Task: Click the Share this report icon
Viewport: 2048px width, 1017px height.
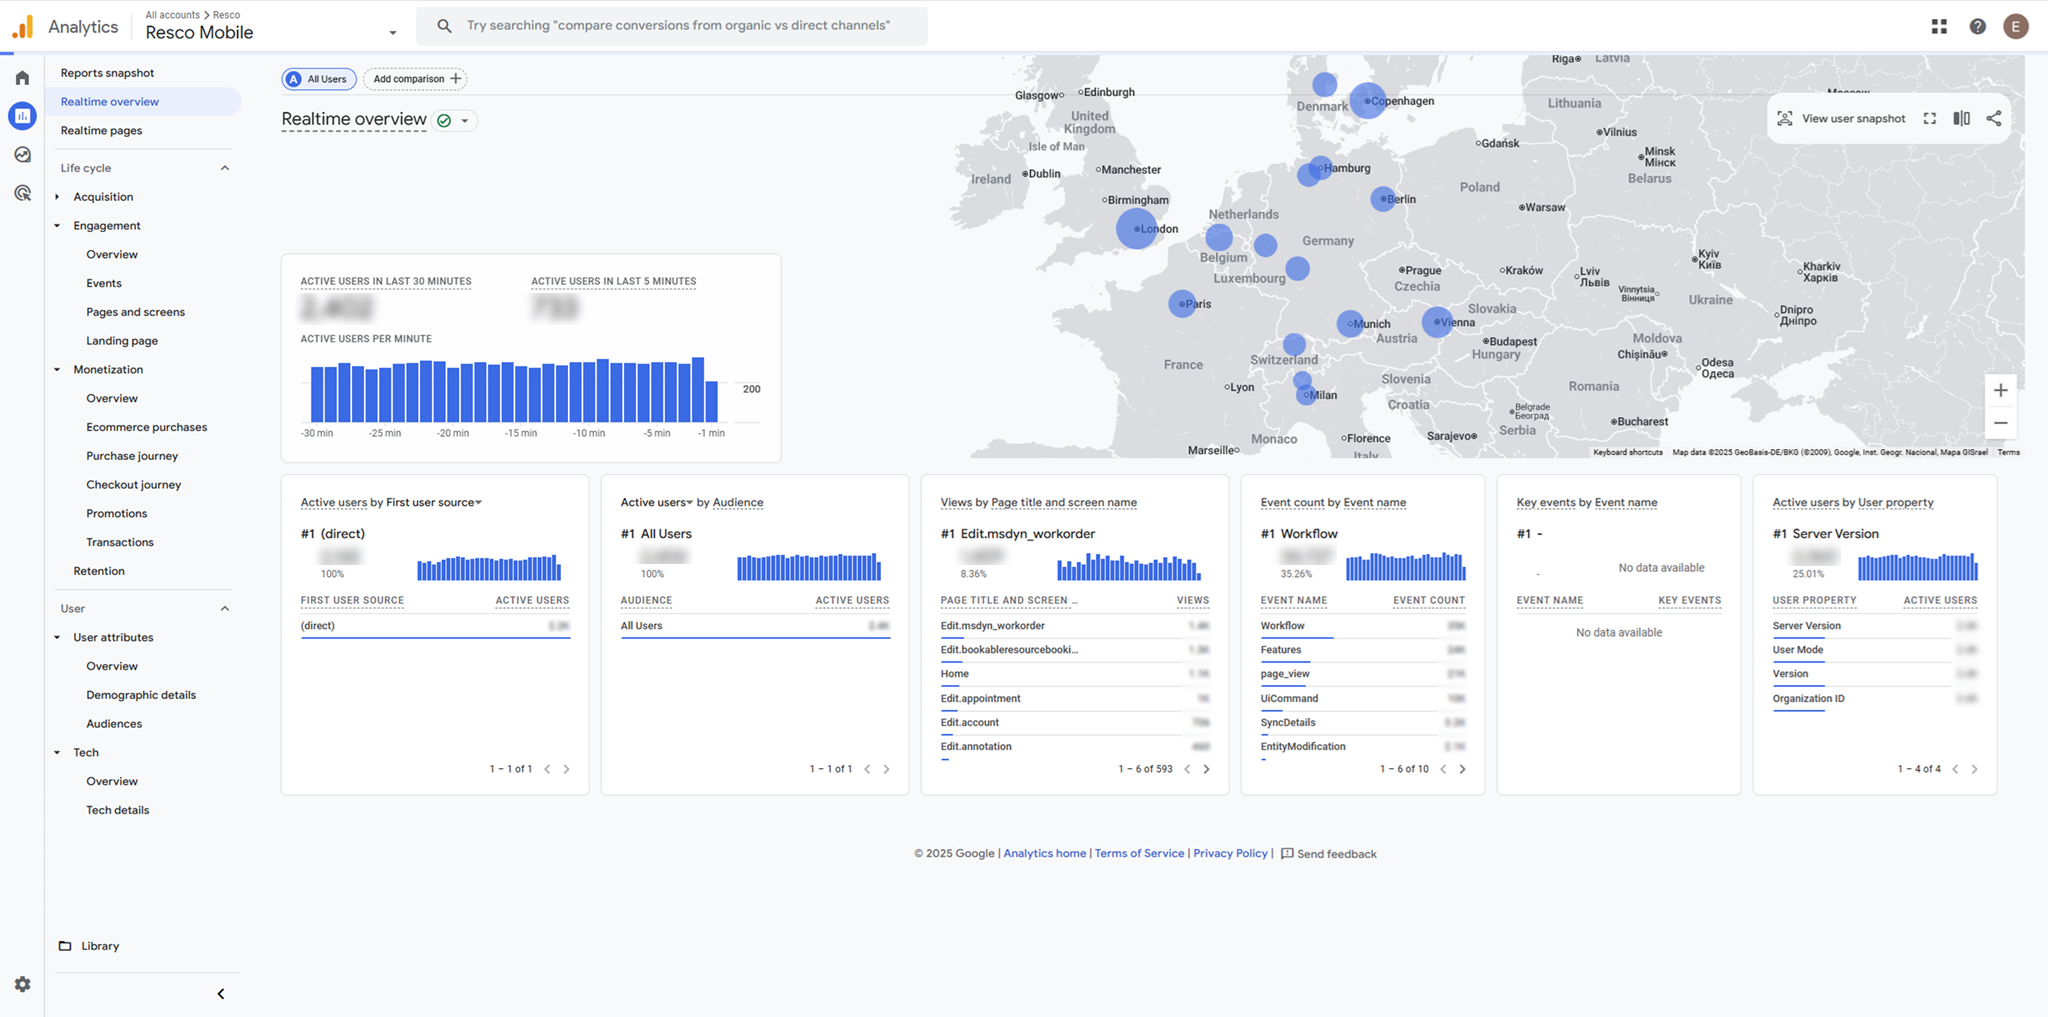Action: coord(1993,118)
